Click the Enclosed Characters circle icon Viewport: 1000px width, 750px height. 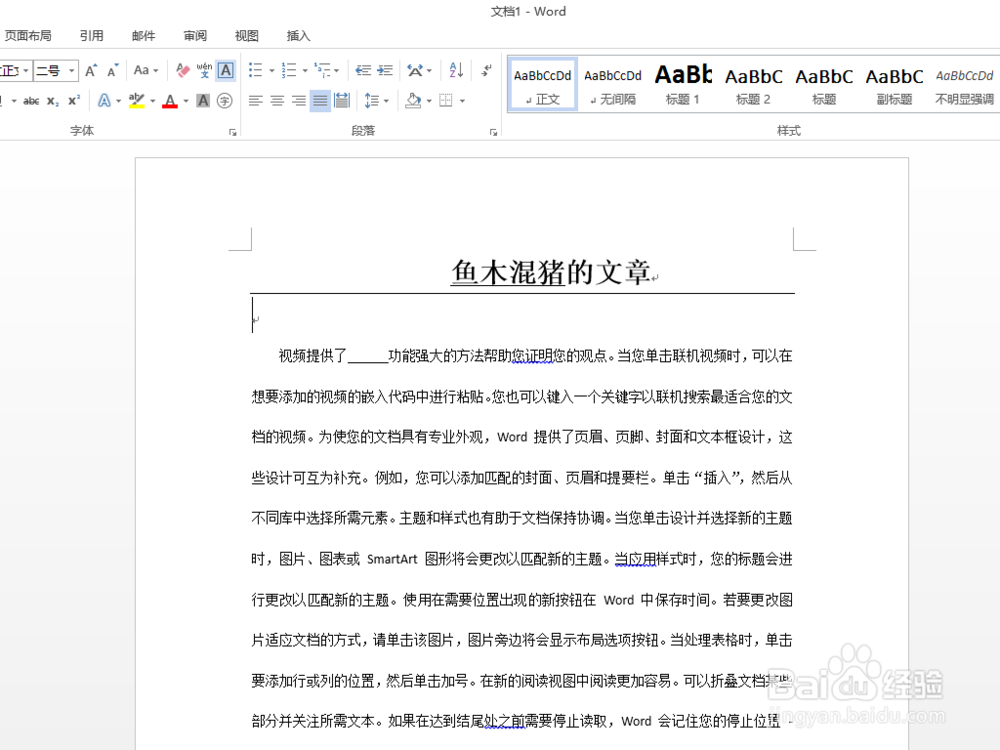tap(224, 101)
